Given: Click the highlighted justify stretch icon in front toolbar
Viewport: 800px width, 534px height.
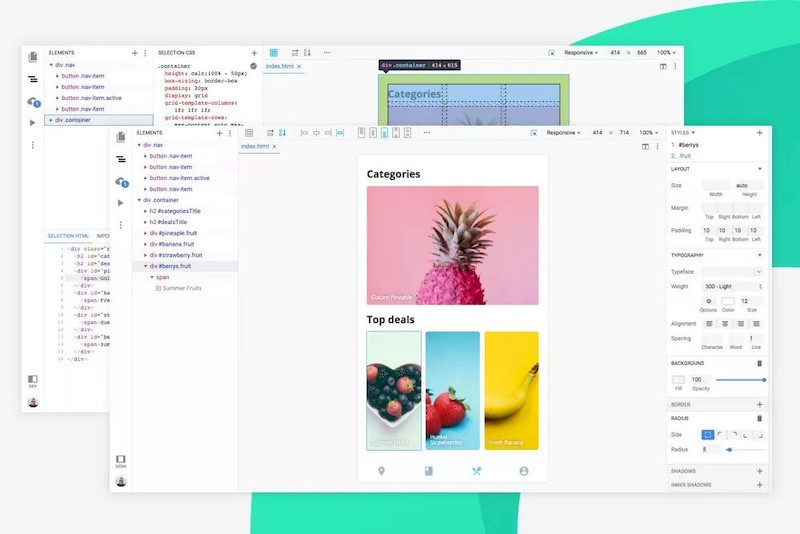Looking at the screenshot, I should click(x=340, y=133).
